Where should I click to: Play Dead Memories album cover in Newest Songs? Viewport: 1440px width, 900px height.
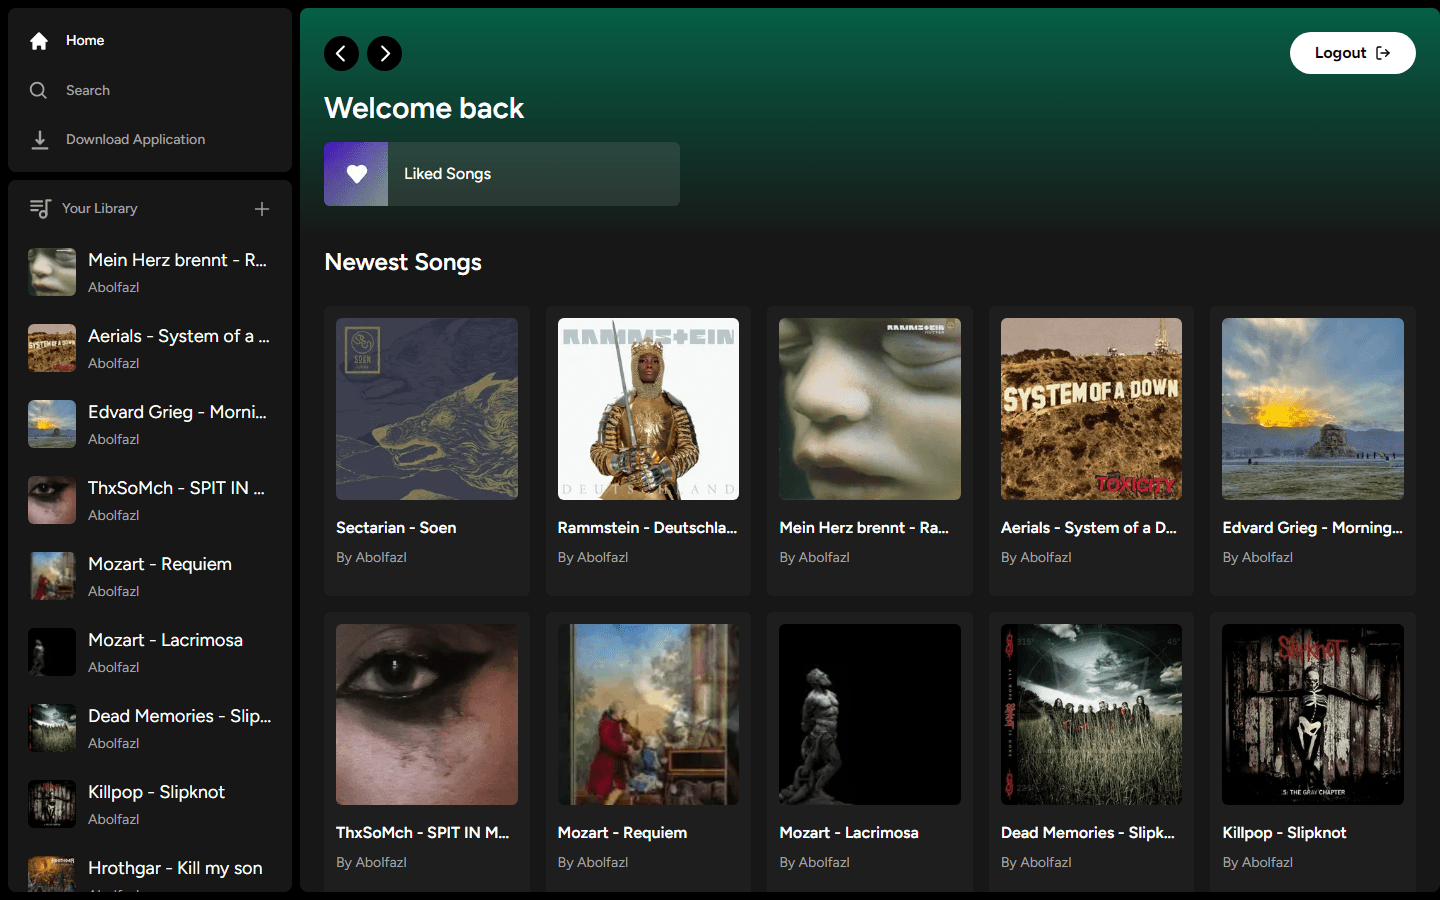coord(1091,715)
